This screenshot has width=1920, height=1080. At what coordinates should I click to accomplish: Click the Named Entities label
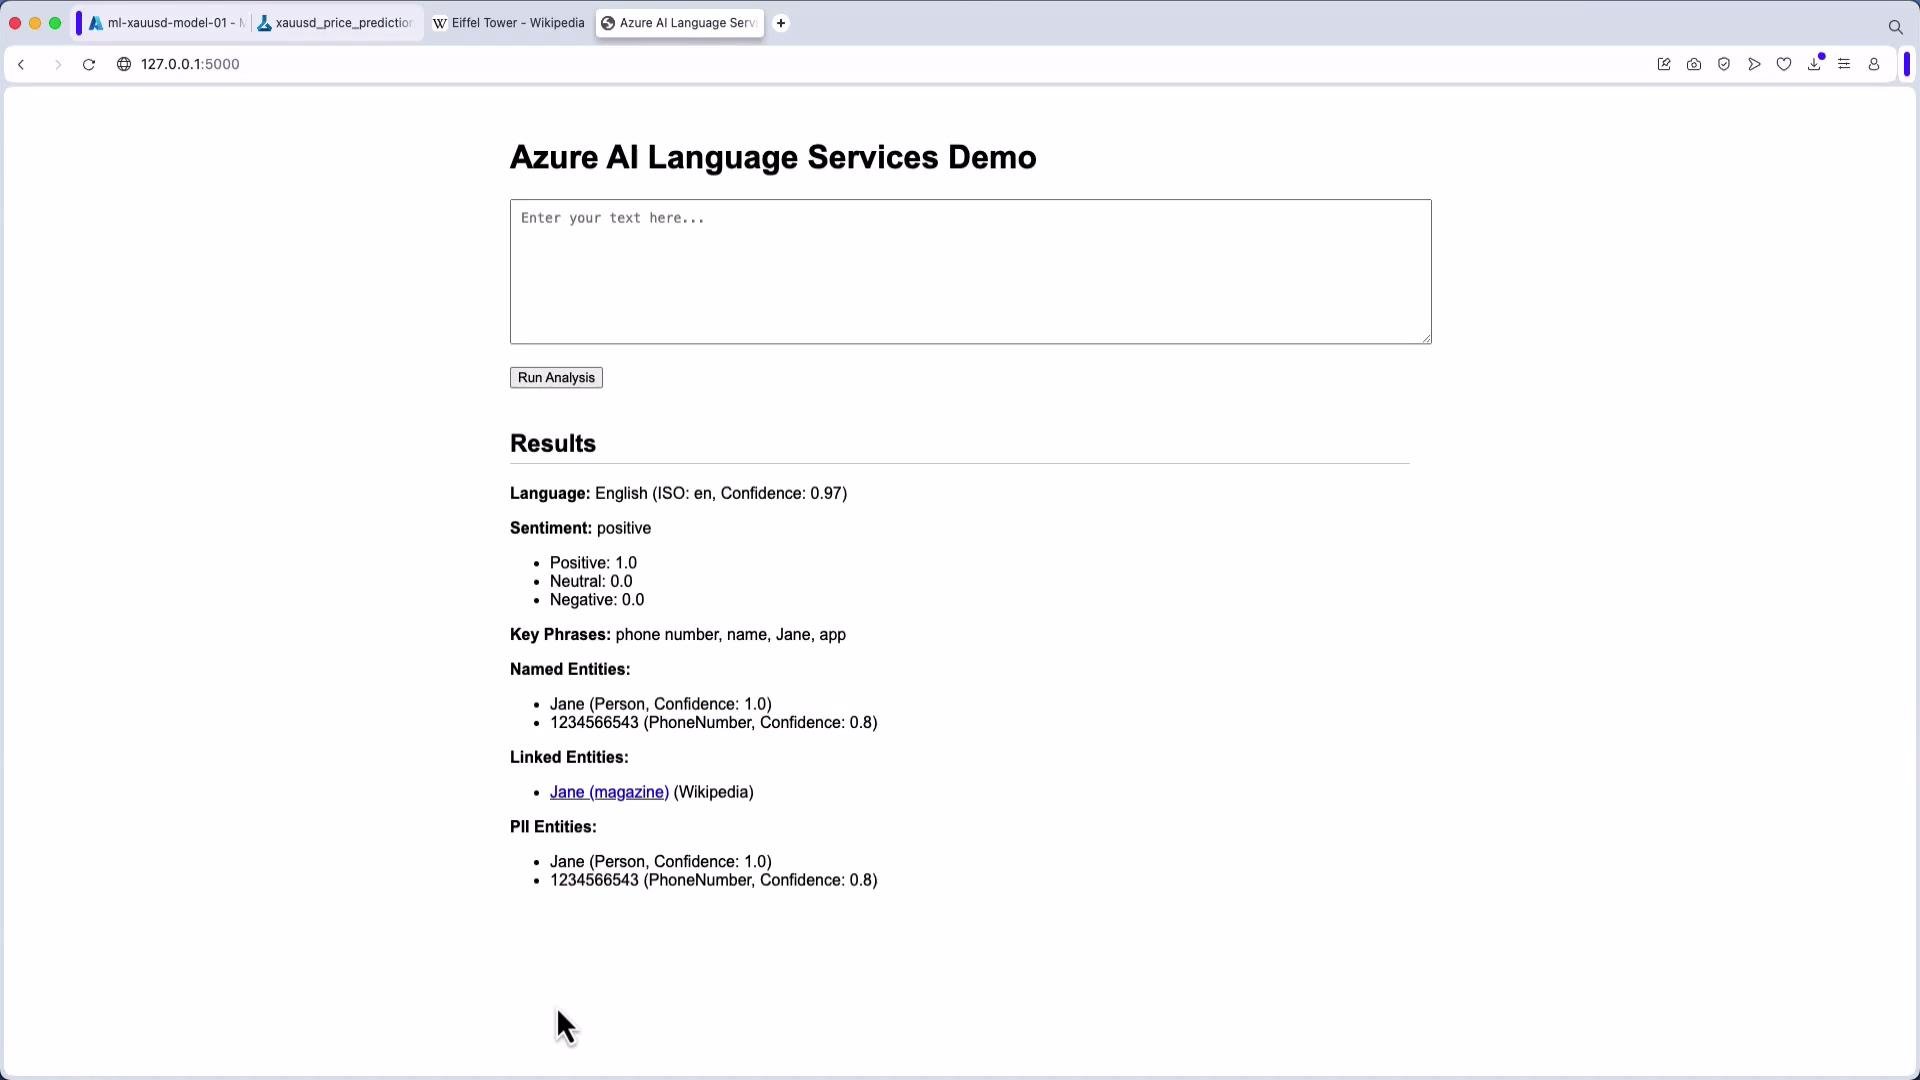(x=570, y=670)
